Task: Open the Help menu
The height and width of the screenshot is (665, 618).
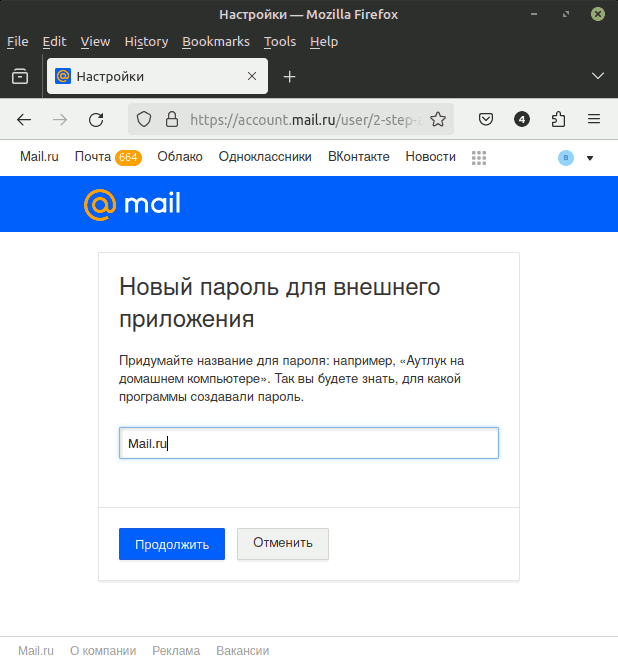Action: coord(324,42)
